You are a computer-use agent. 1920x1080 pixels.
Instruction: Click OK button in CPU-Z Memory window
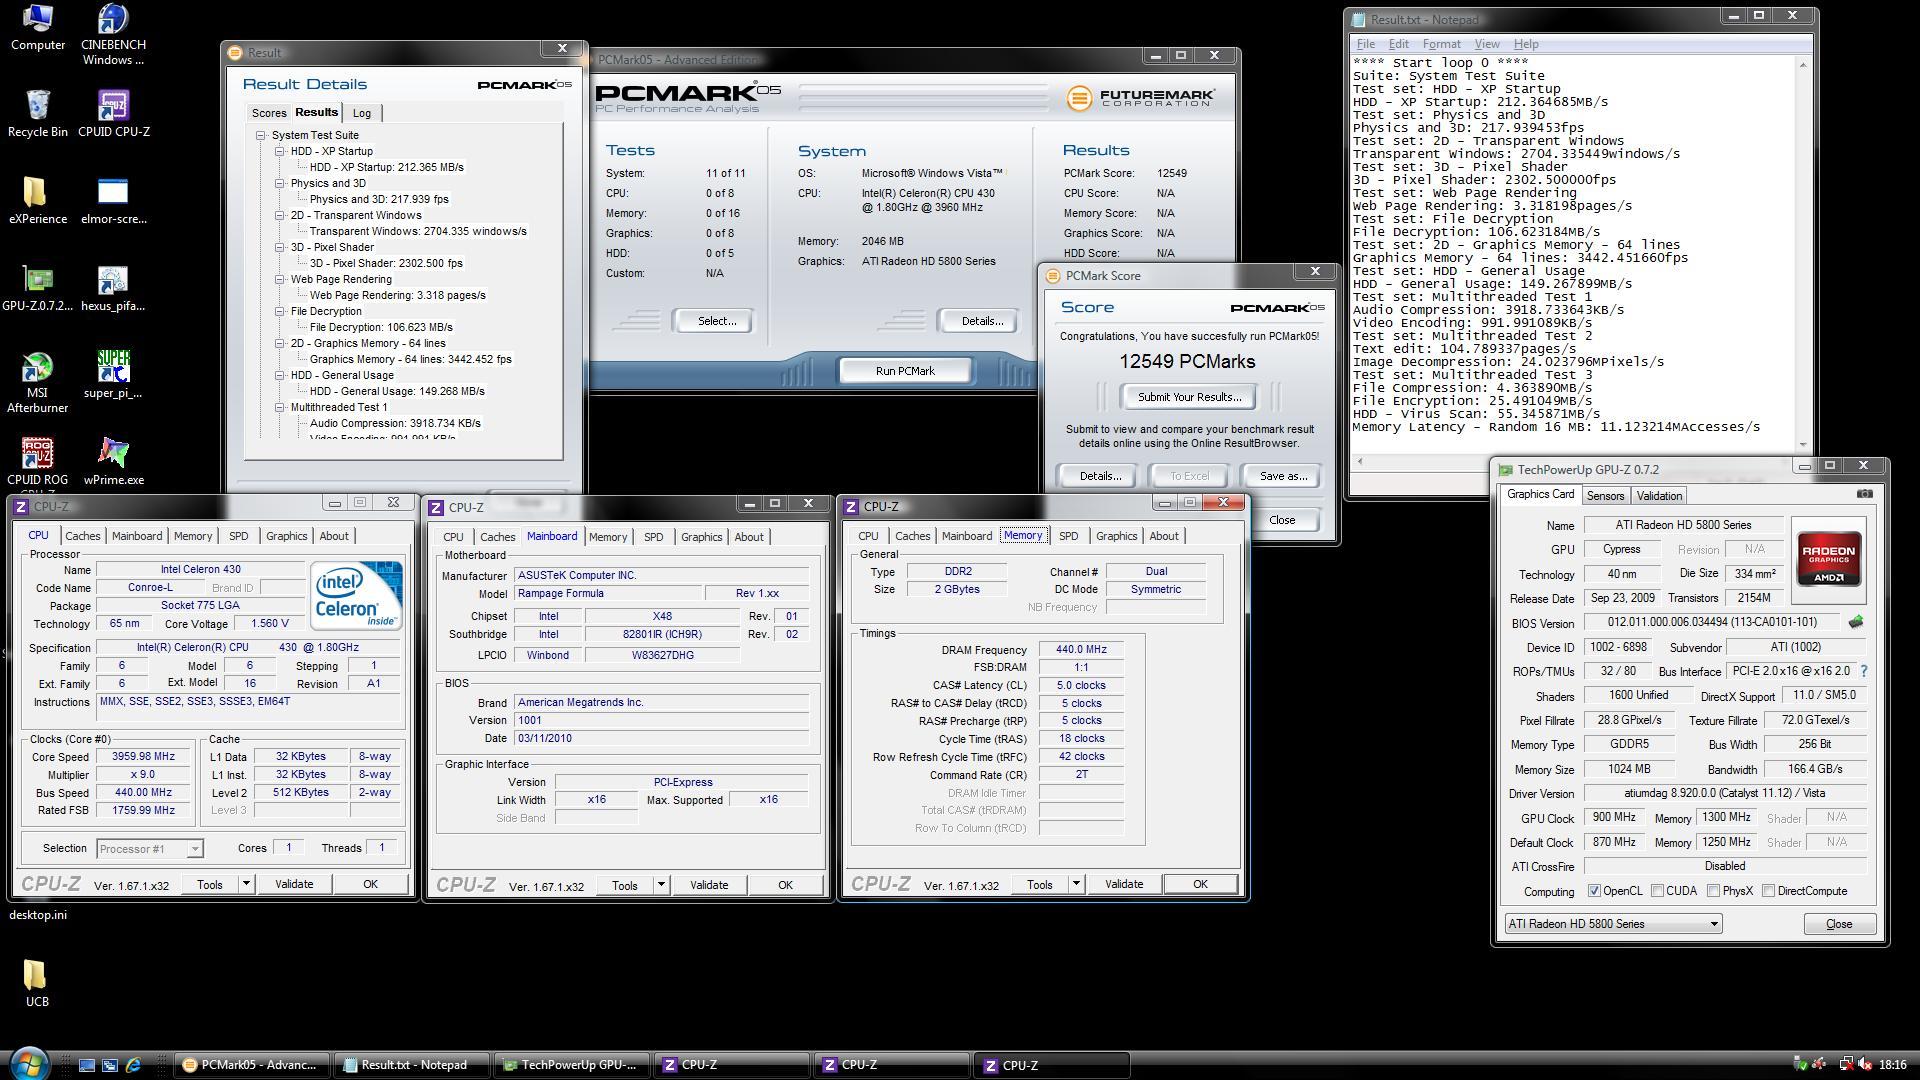coord(1200,884)
